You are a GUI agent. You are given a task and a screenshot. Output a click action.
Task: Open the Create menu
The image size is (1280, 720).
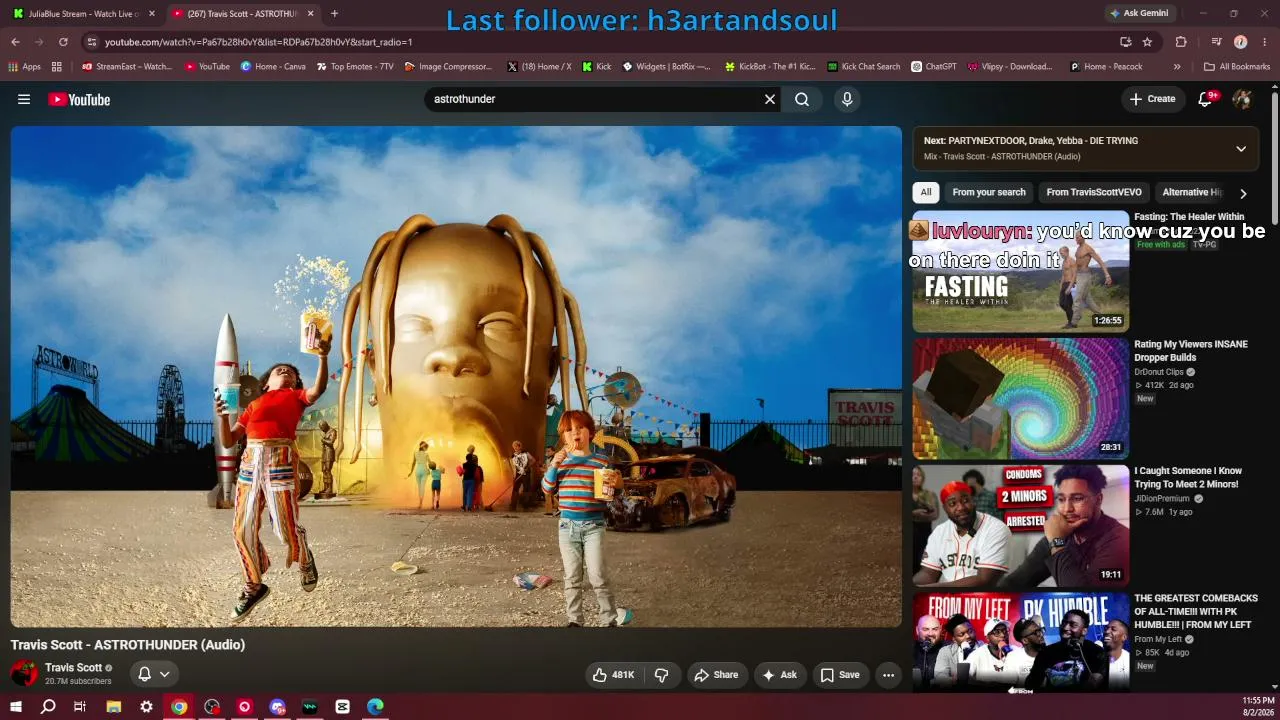pos(1152,99)
